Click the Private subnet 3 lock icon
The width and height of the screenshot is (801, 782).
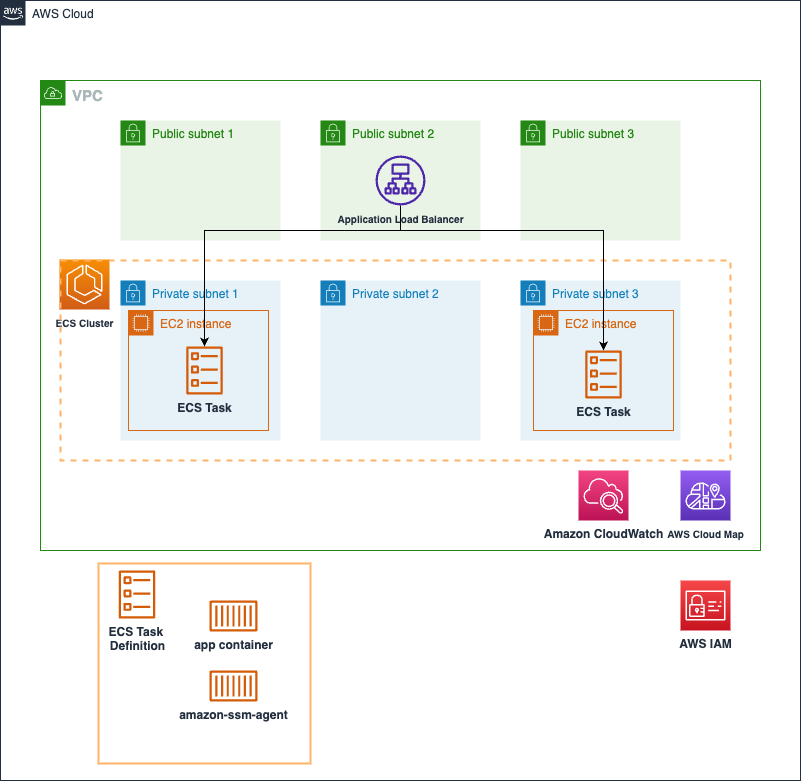(533, 293)
